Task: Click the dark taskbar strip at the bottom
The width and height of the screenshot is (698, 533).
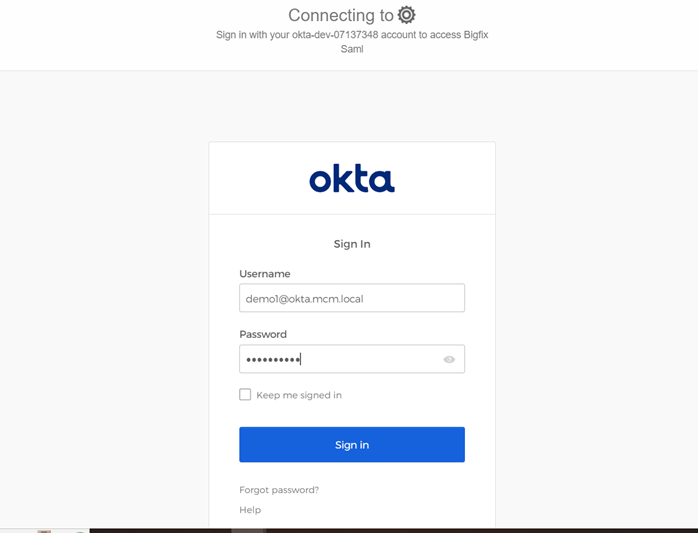Action: (400, 530)
